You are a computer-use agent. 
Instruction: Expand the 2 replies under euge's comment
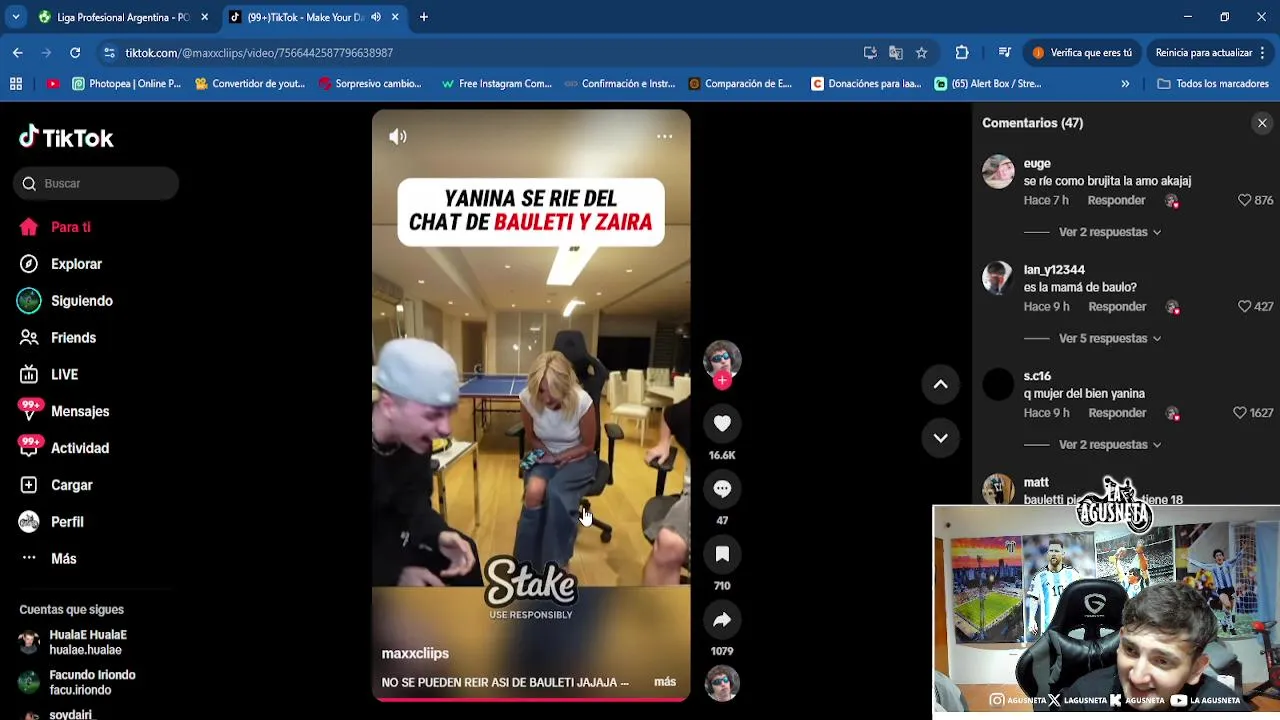click(1109, 232)
